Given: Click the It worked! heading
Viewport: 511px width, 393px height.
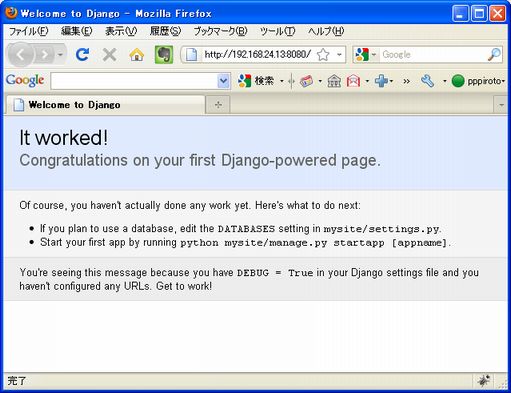Looking at the screenshot, I should 64,138.
